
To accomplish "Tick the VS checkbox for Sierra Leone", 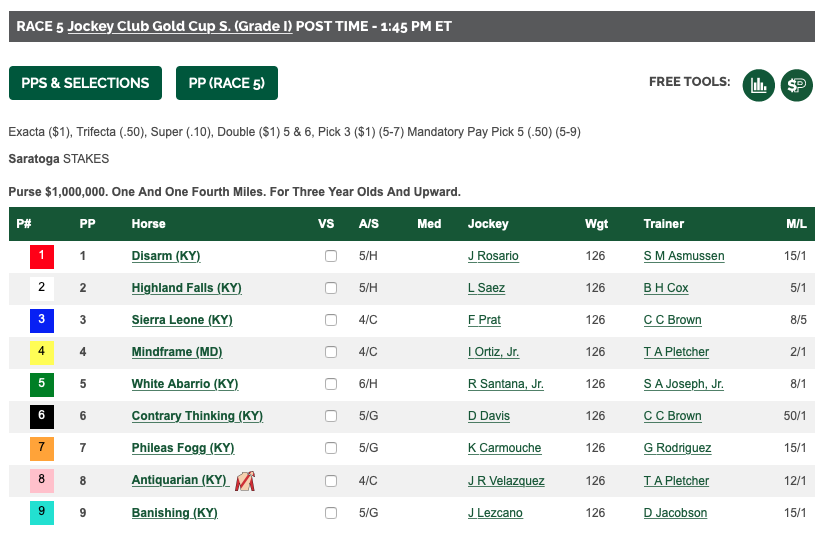I will coord(331,320).
